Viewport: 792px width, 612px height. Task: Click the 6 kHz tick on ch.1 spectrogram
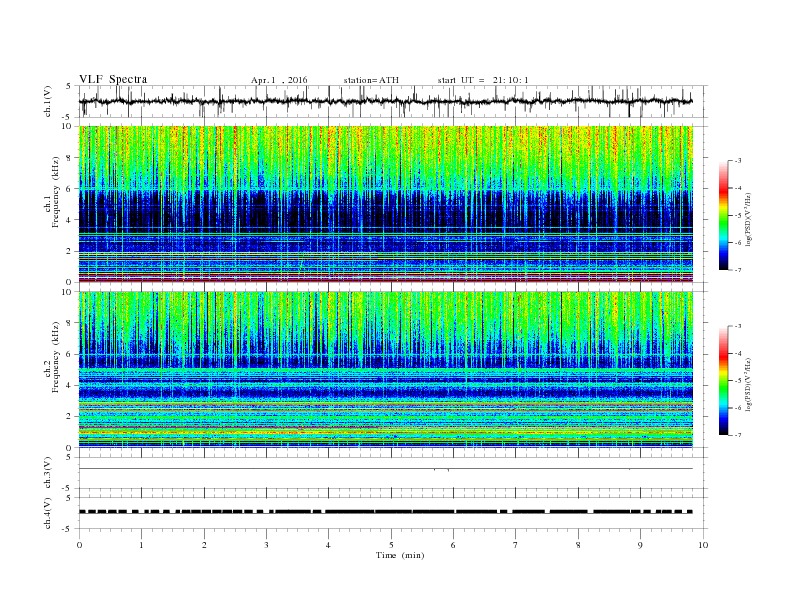click(69, 189)
